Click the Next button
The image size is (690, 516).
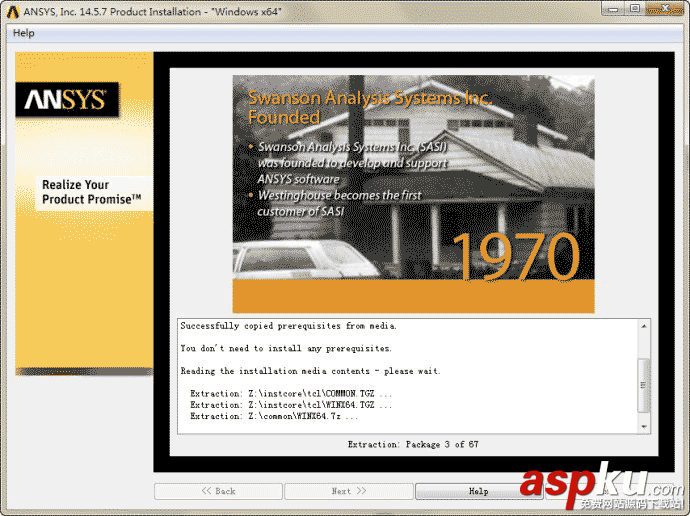[x=349, y=491]
